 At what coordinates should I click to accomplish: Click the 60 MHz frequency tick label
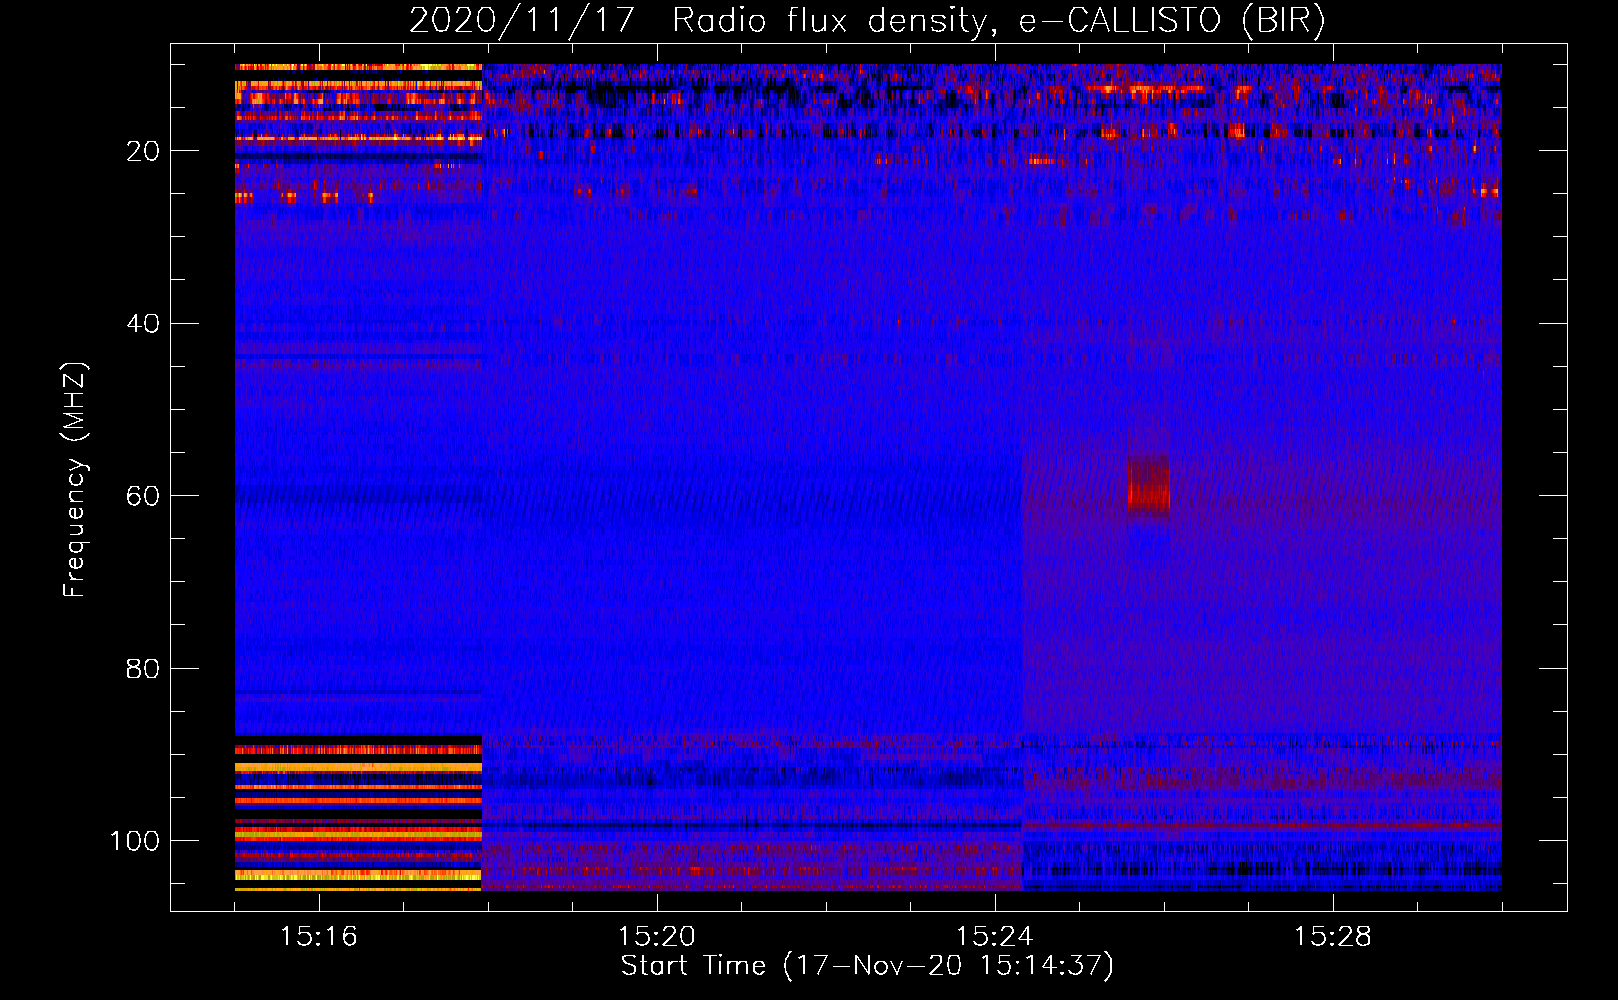click(143, 496)
